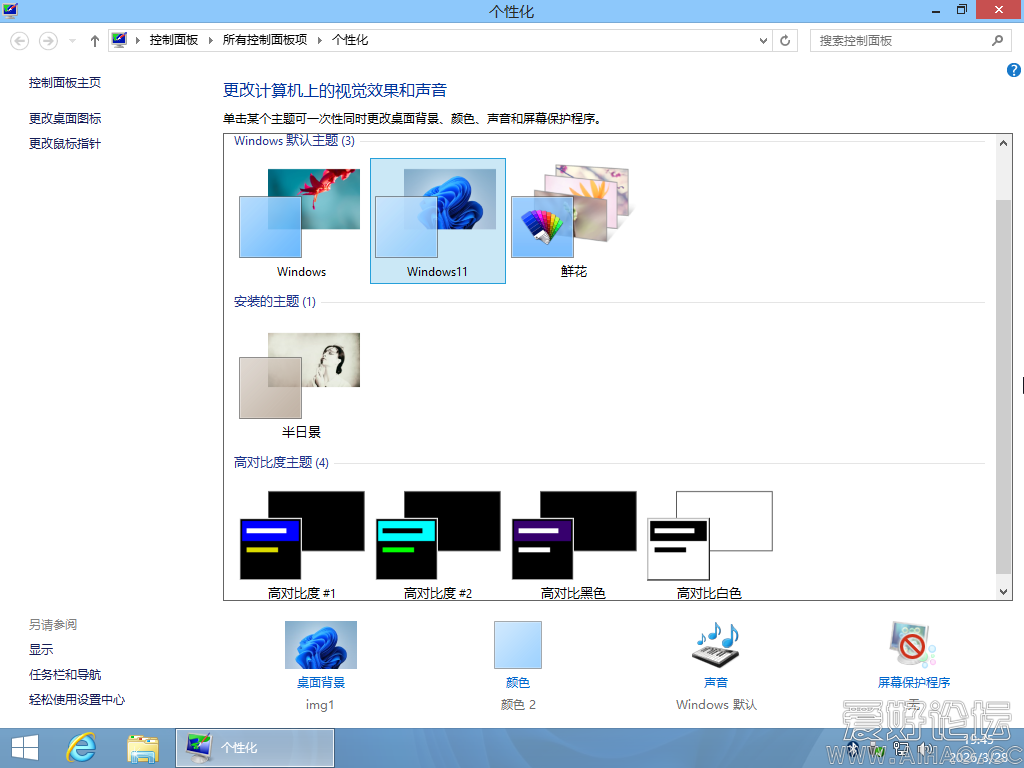Click the 屏幕保护程序 link text
Screen dimensions: 1024x768
point(914,682)
